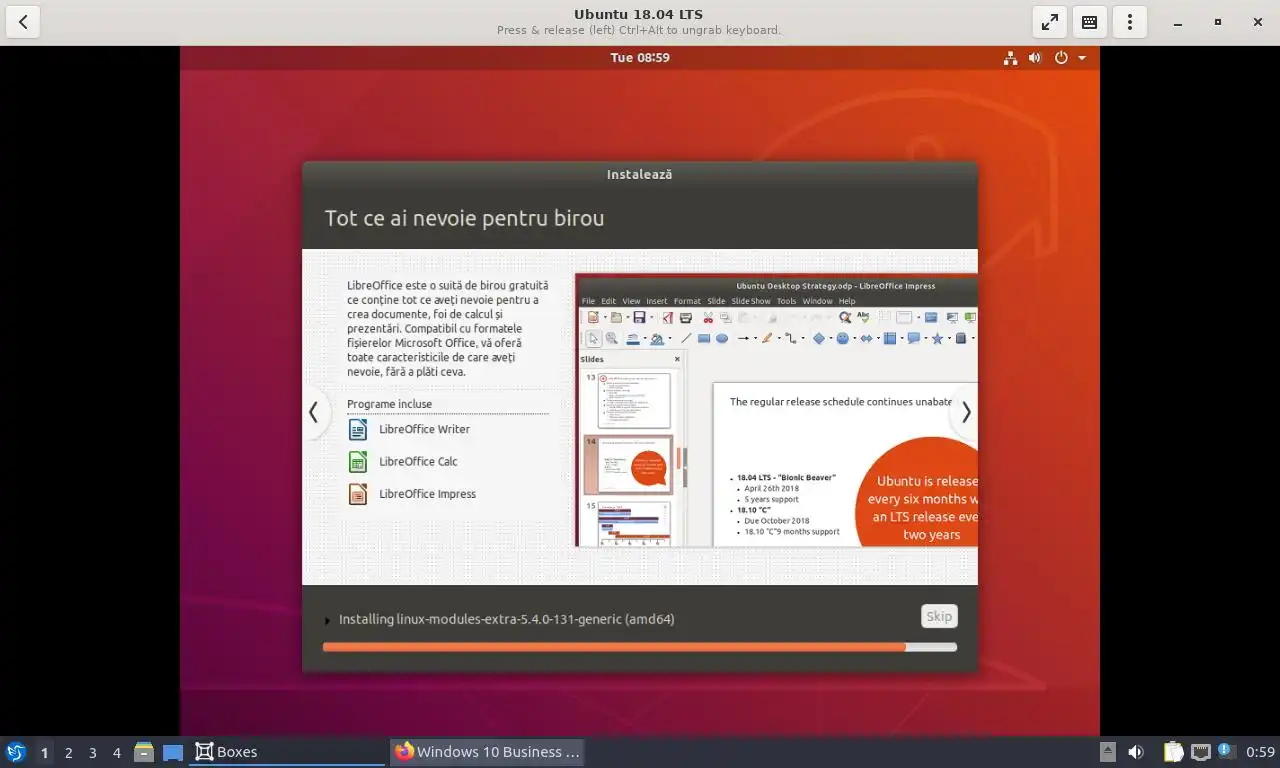Image resolution: width=1280 pixels, height=768 pixels.
Task: Click the "Programe incluse" label
Action: point(389,404)
